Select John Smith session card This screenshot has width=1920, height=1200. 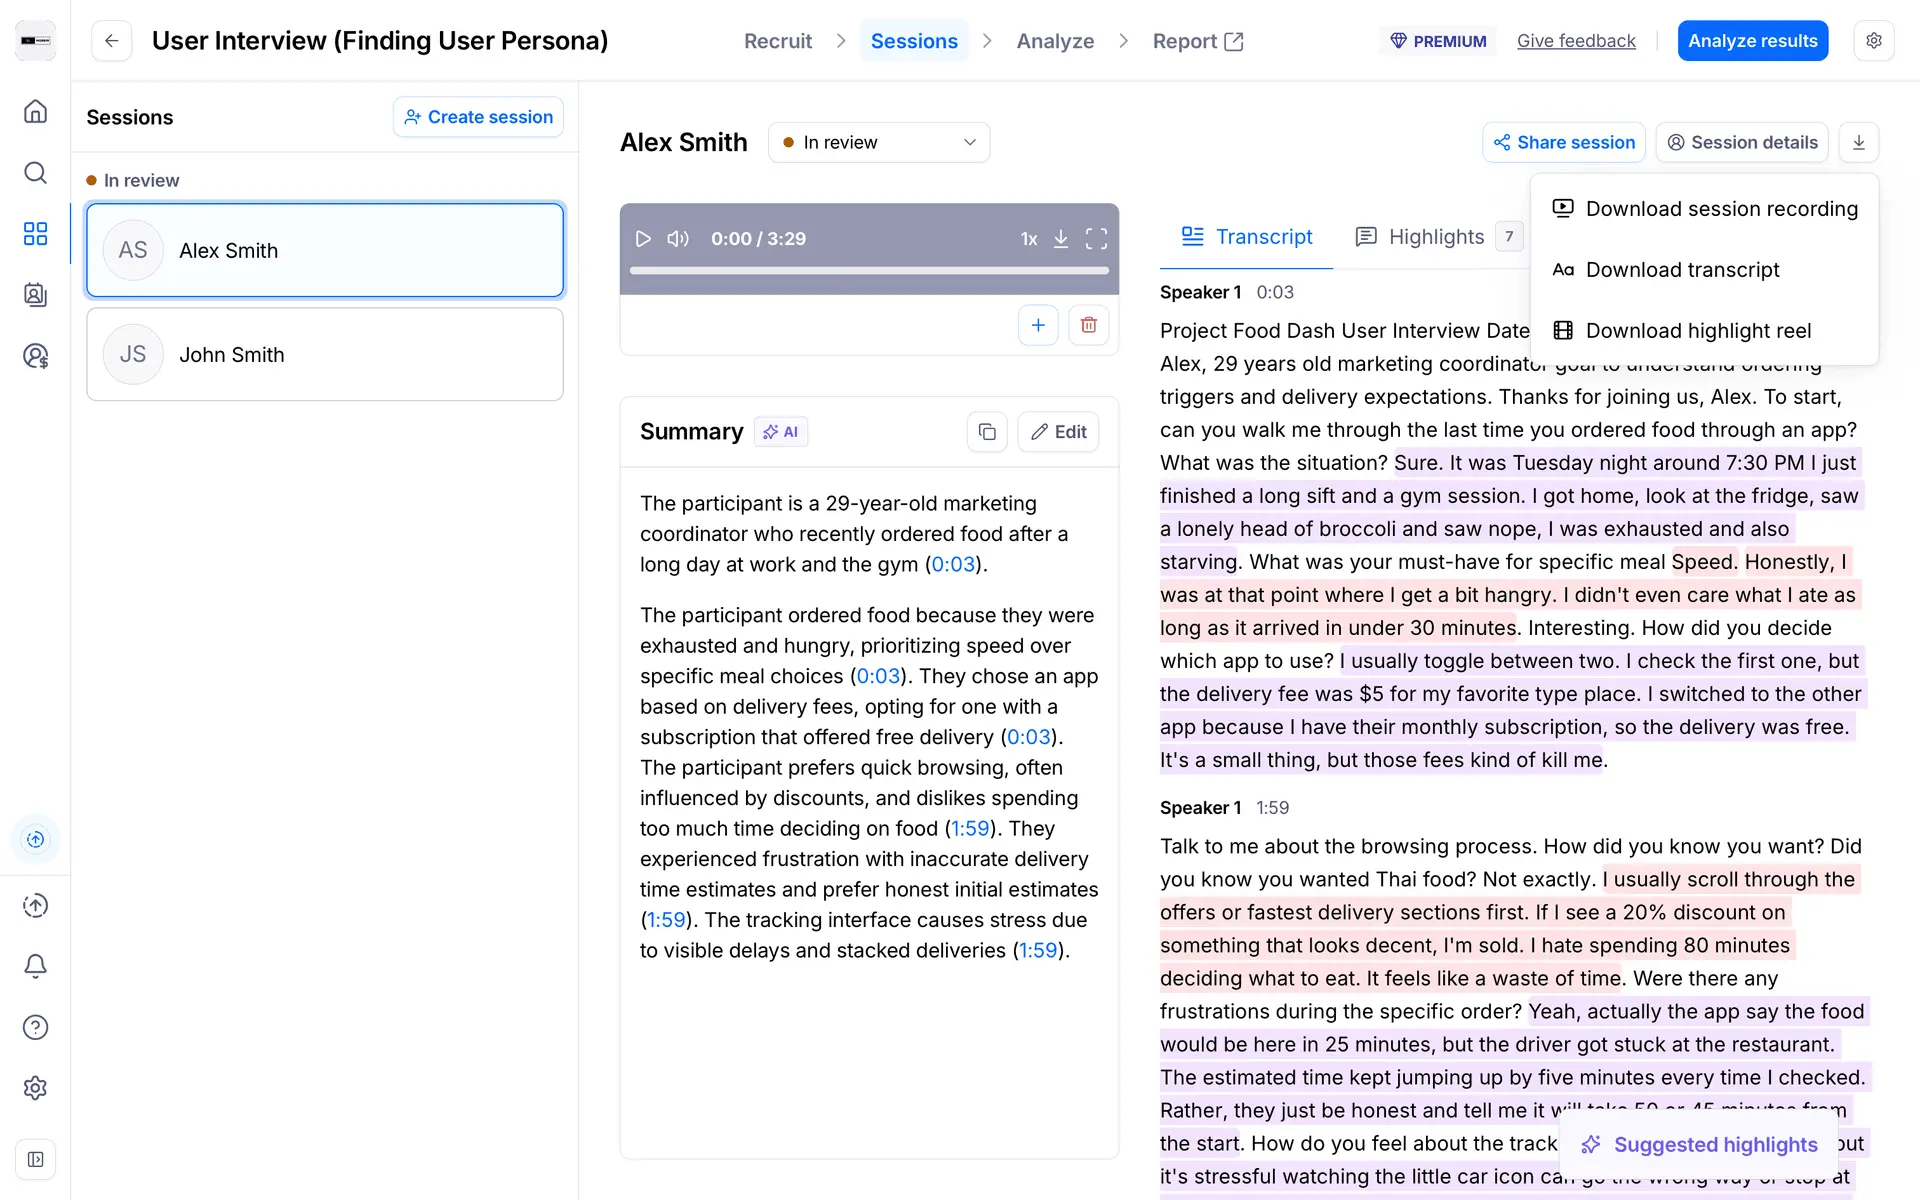coord(325,354)
